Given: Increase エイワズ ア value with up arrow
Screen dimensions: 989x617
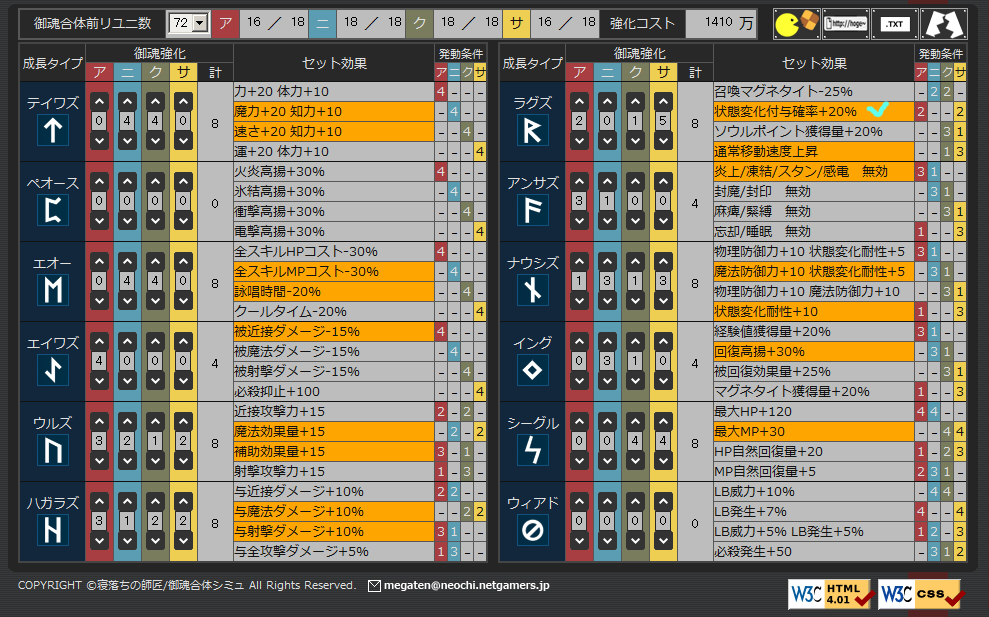Looking at the screenshot, I should tap(99, 341).
